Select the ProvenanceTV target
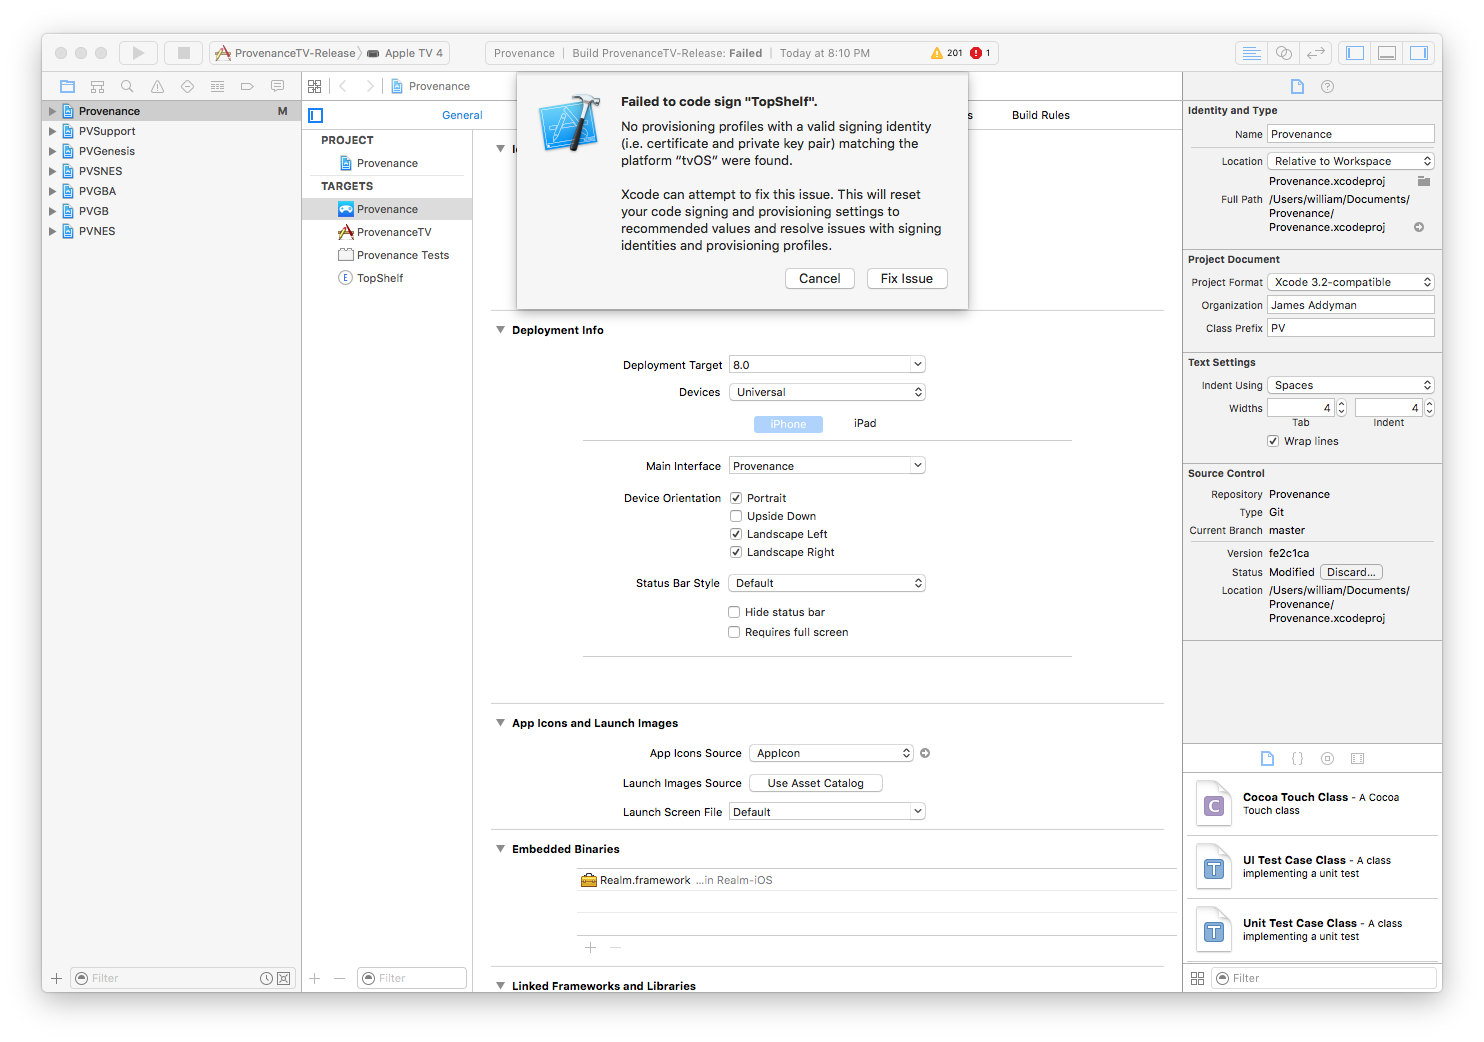 [x=387, y=232]
